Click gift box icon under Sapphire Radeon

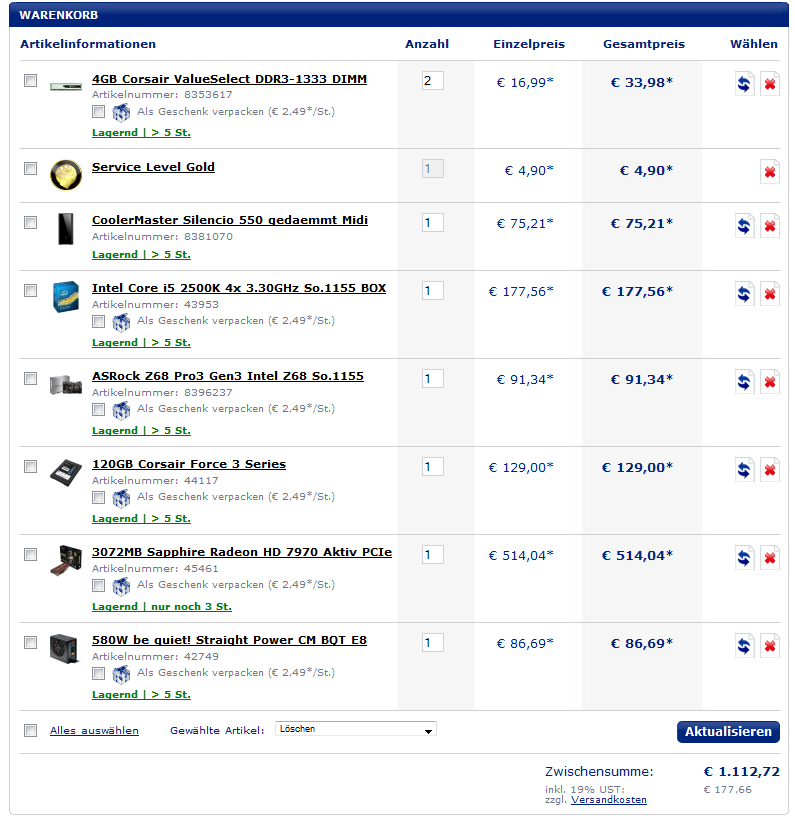[121, 586]
